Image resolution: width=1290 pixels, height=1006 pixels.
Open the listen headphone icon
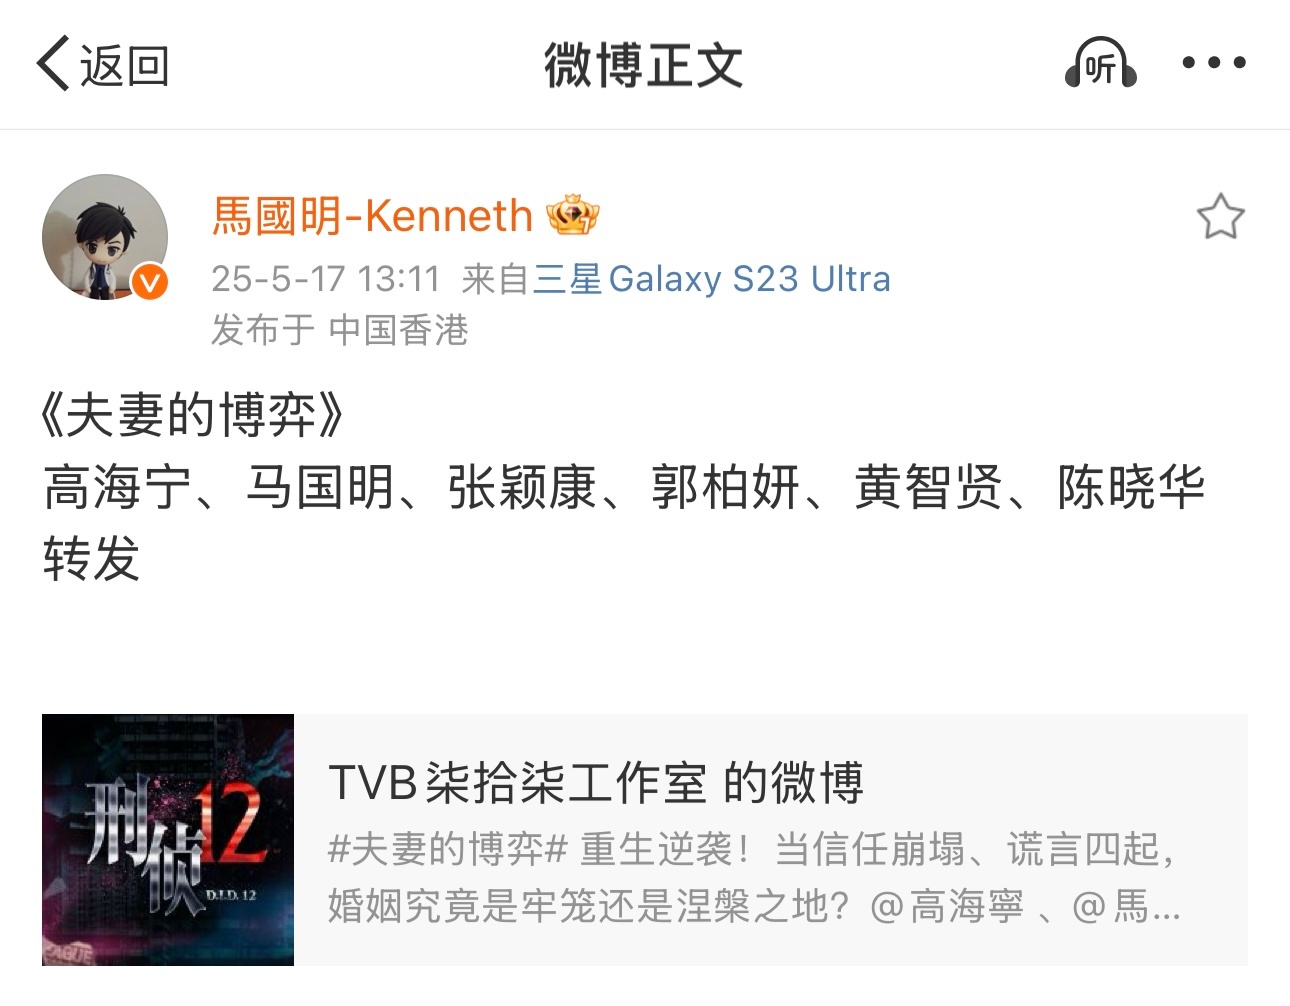point(1100,63)
